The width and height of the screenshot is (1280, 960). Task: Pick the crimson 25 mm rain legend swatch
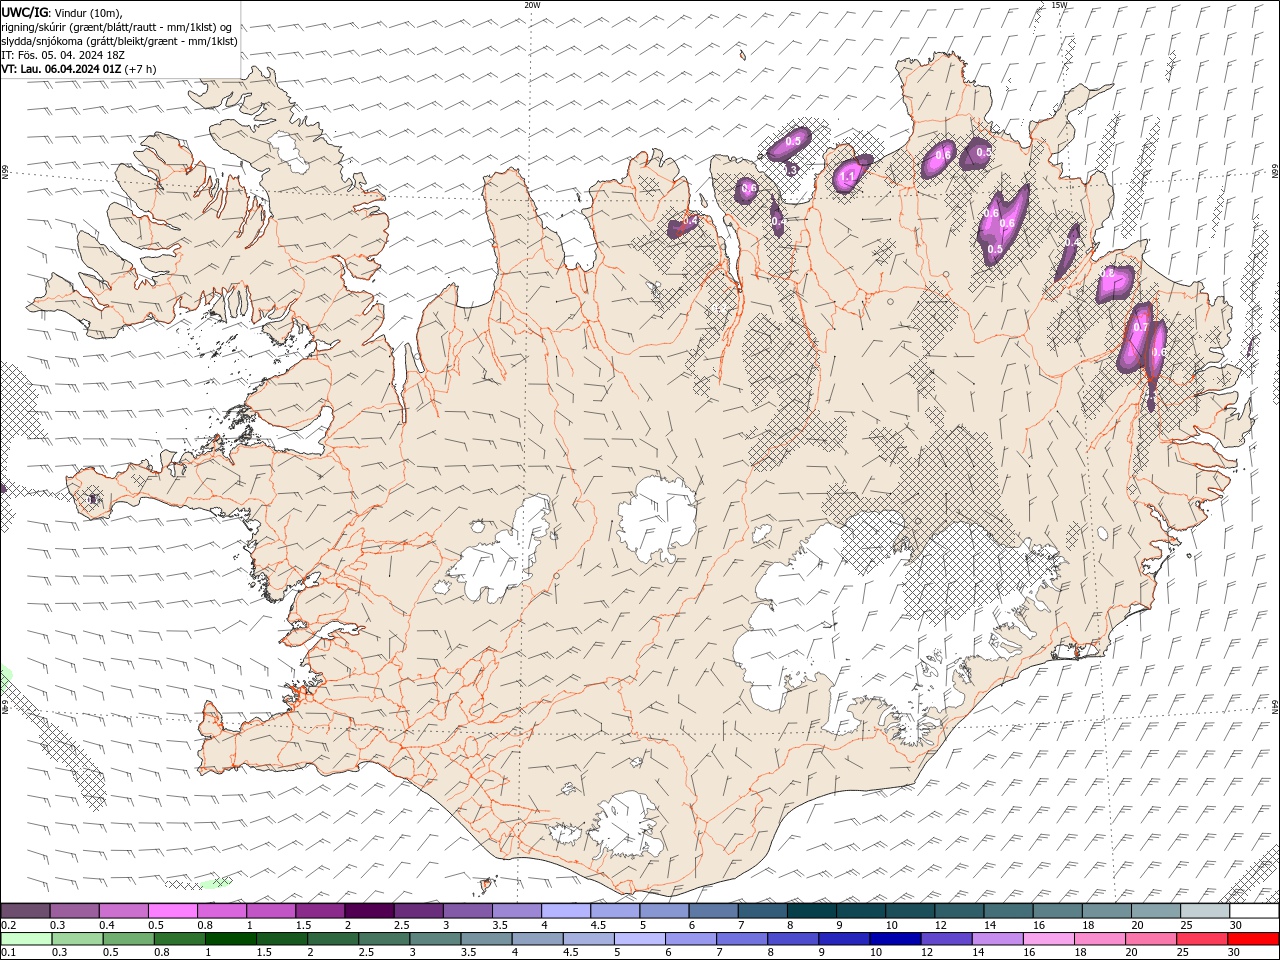[x=1201, y=939]
